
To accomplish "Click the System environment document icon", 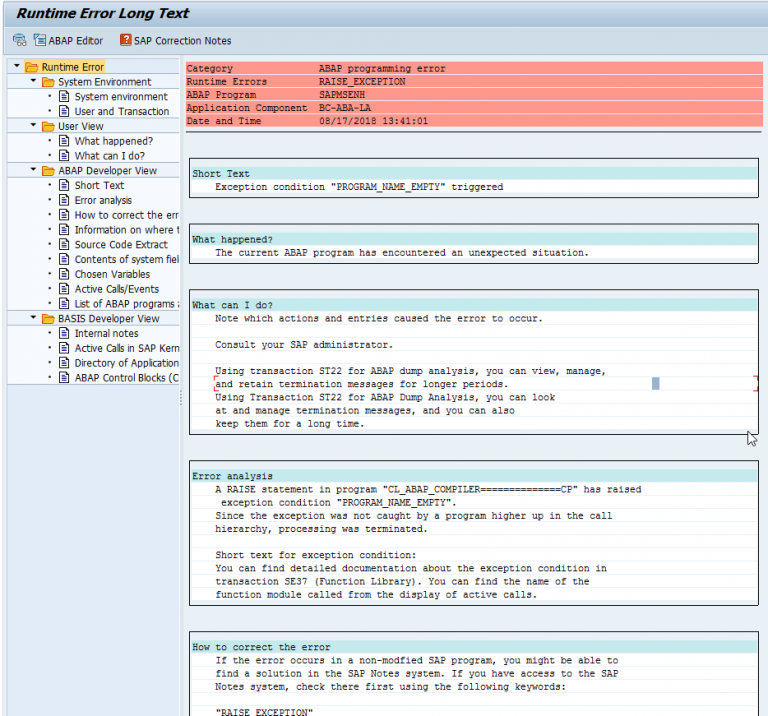I will [x=64, y=97].
